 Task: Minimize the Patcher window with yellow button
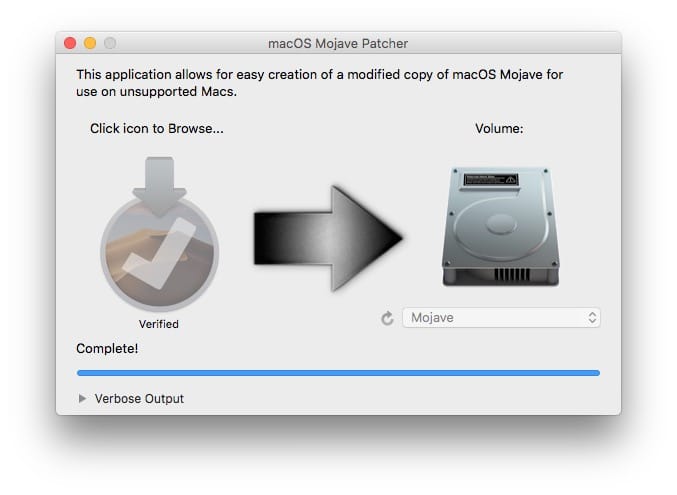90,43
